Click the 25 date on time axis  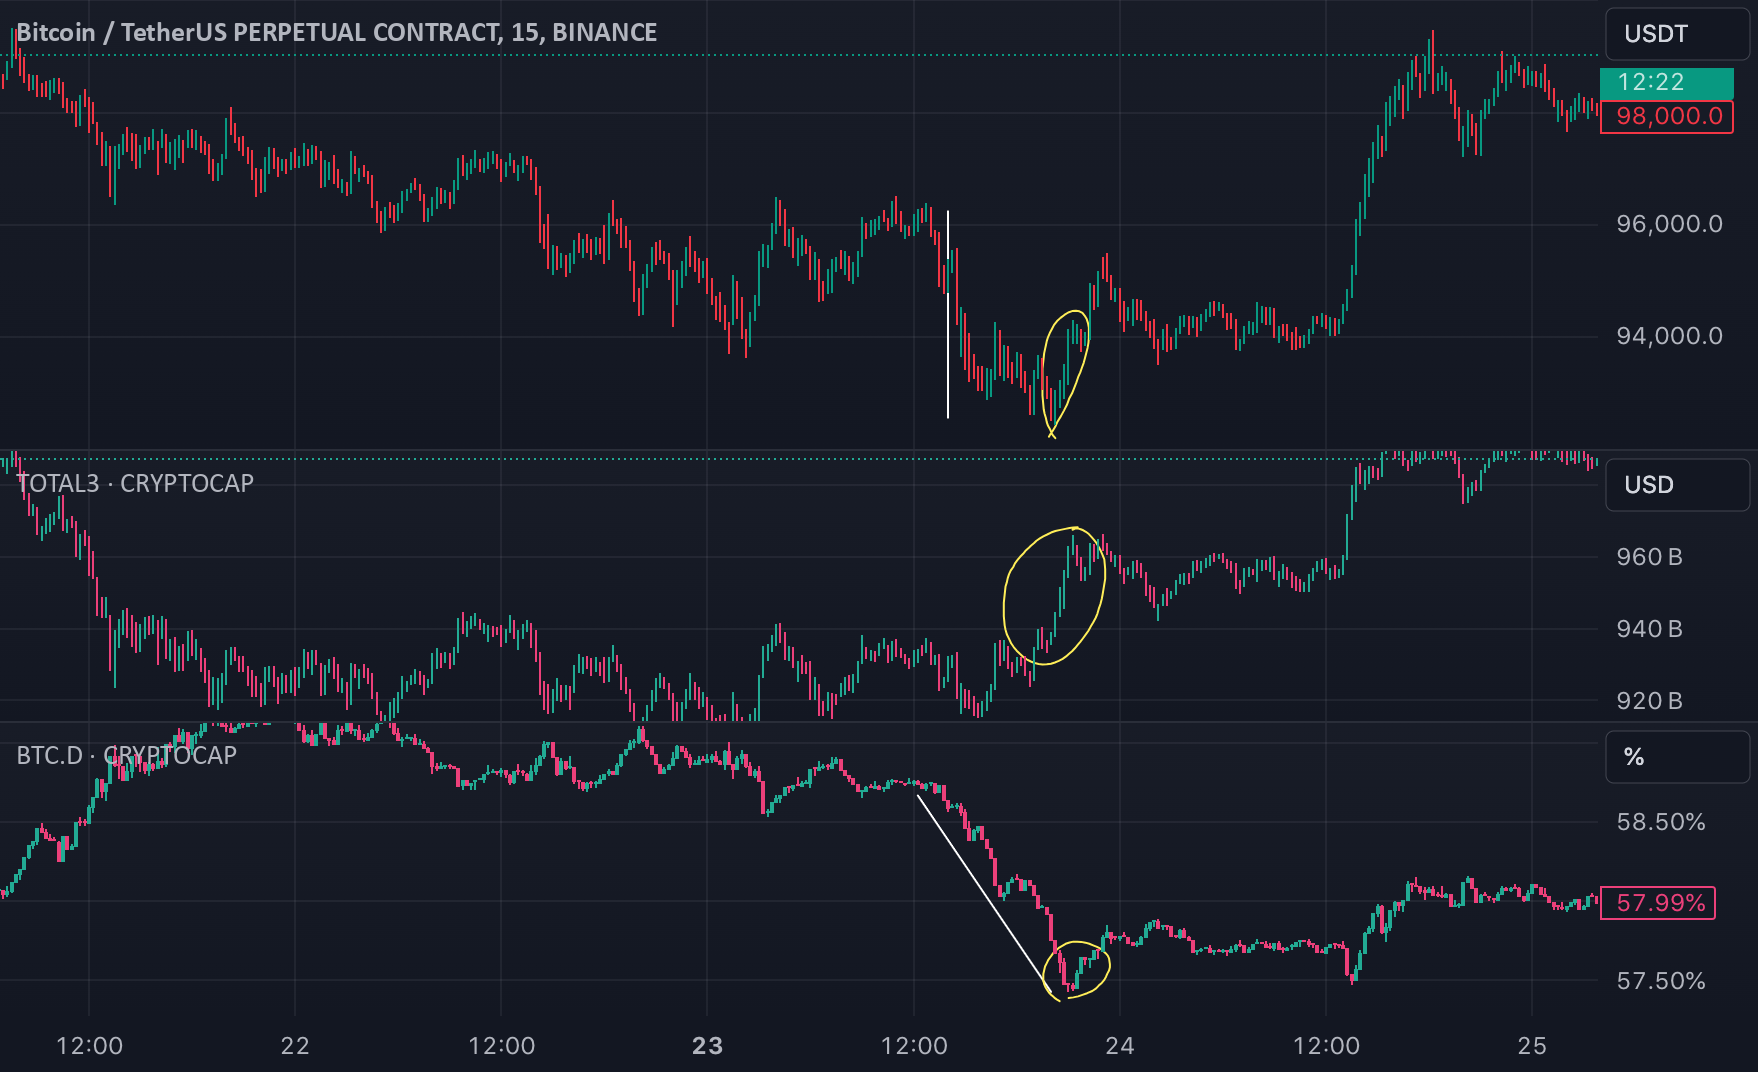point(1532,1046)
